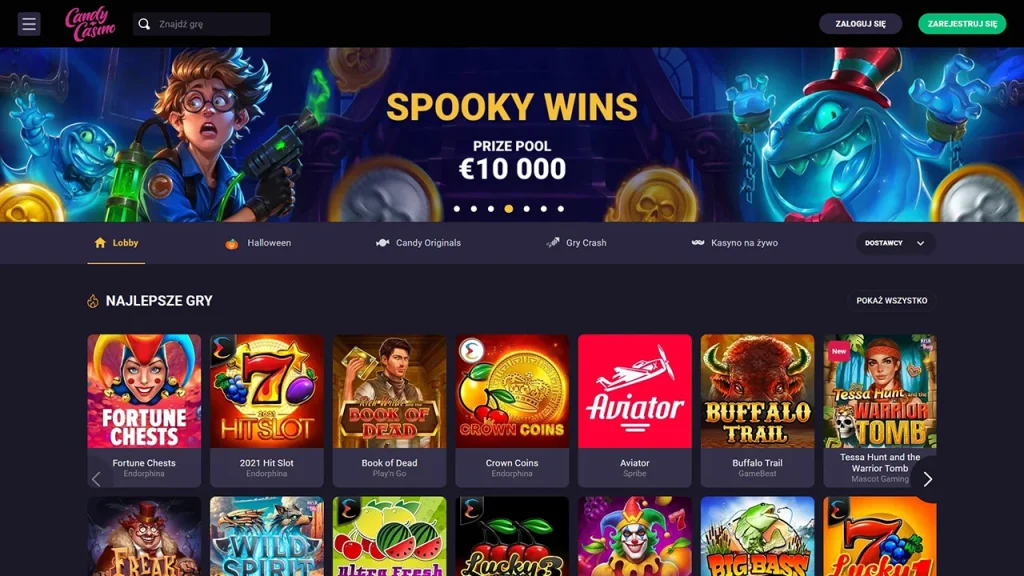Click the Candy Originals candy icon
1024x576 pixels.
pyautogui.click(x=383, y=243)
